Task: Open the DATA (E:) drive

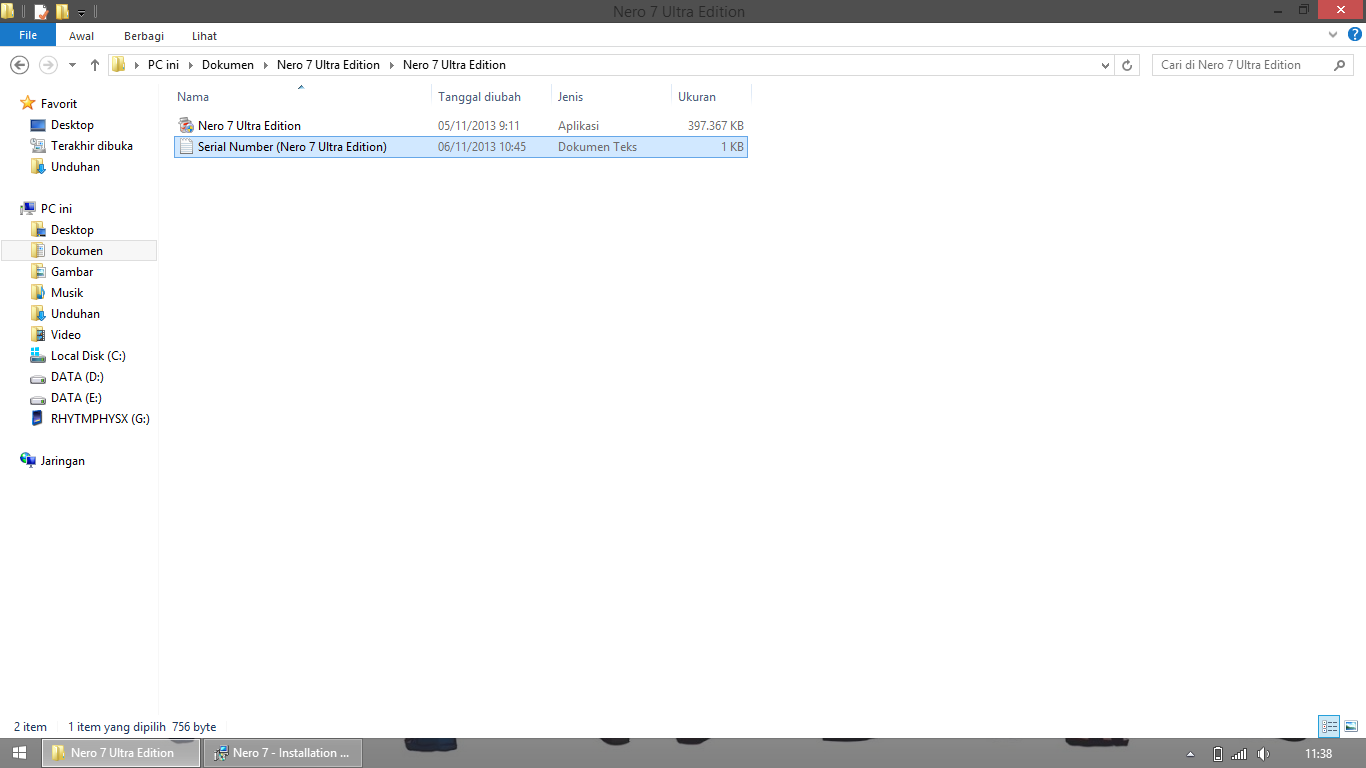Action: tap(76, 398)
